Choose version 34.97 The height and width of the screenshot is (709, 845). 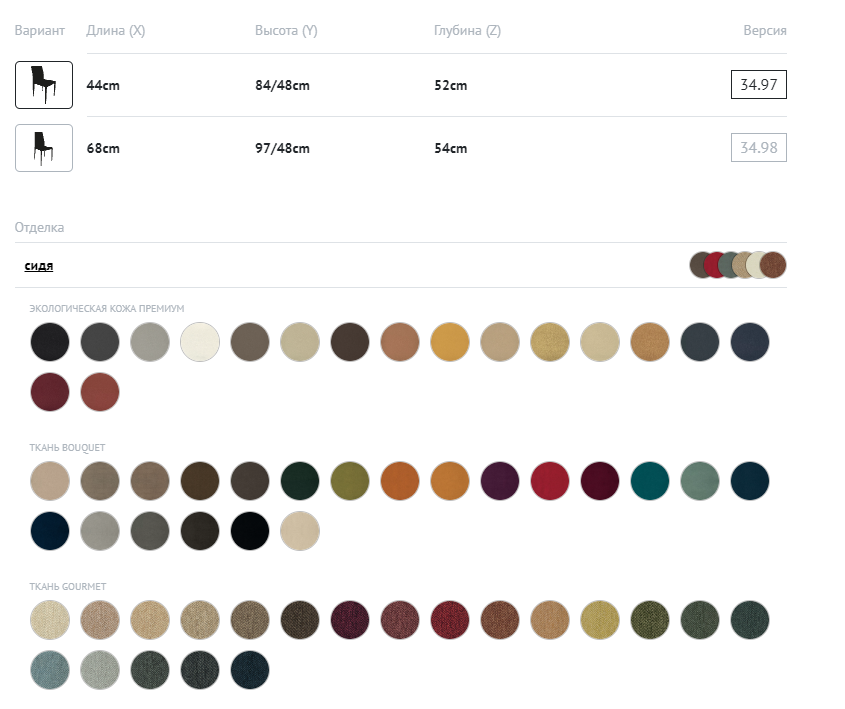tap(758, 85)
